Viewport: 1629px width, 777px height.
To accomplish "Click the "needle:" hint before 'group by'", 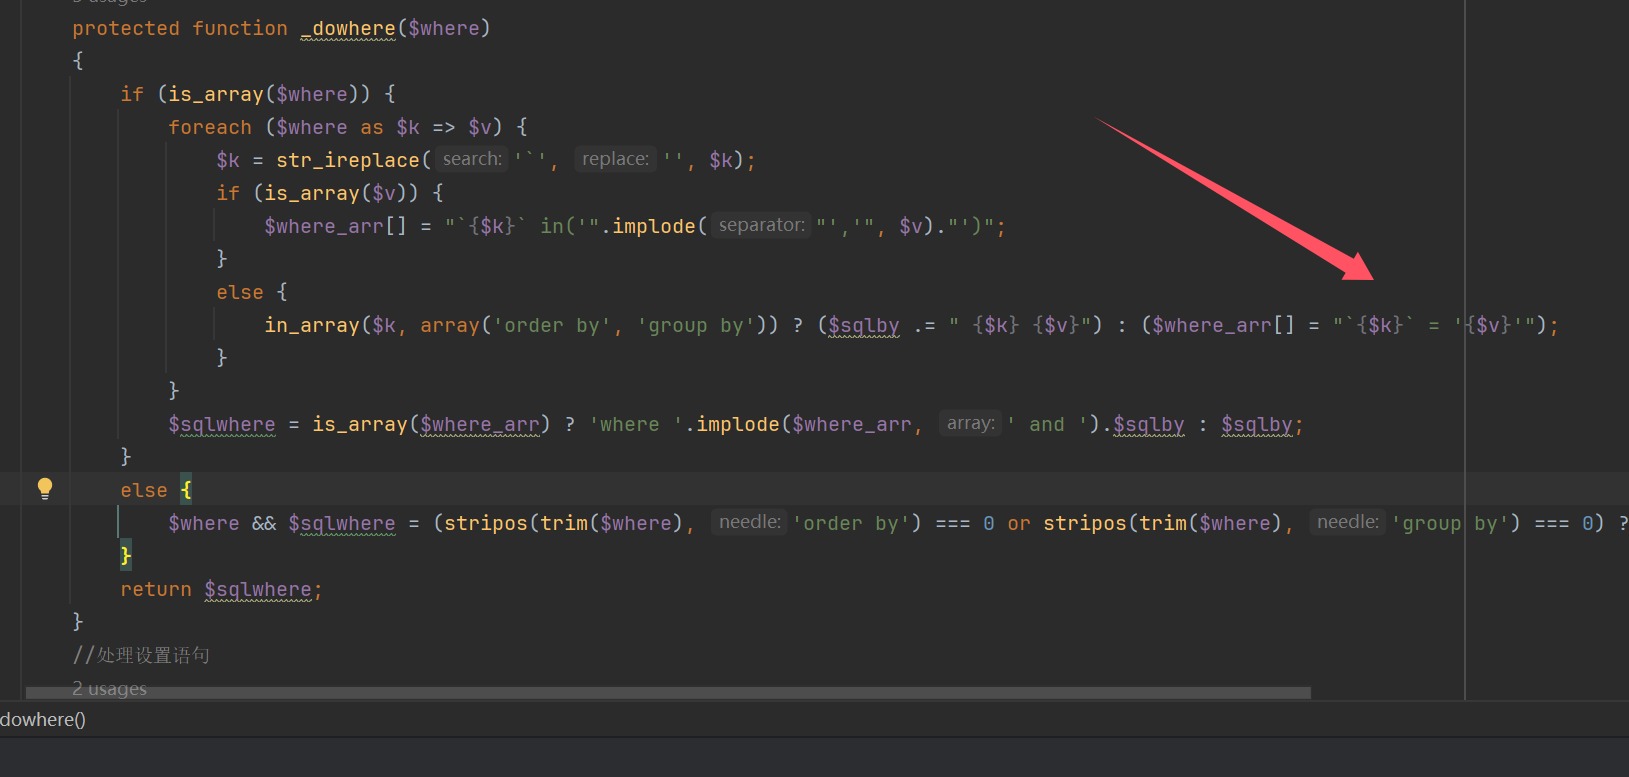I will click(1347, 522).
